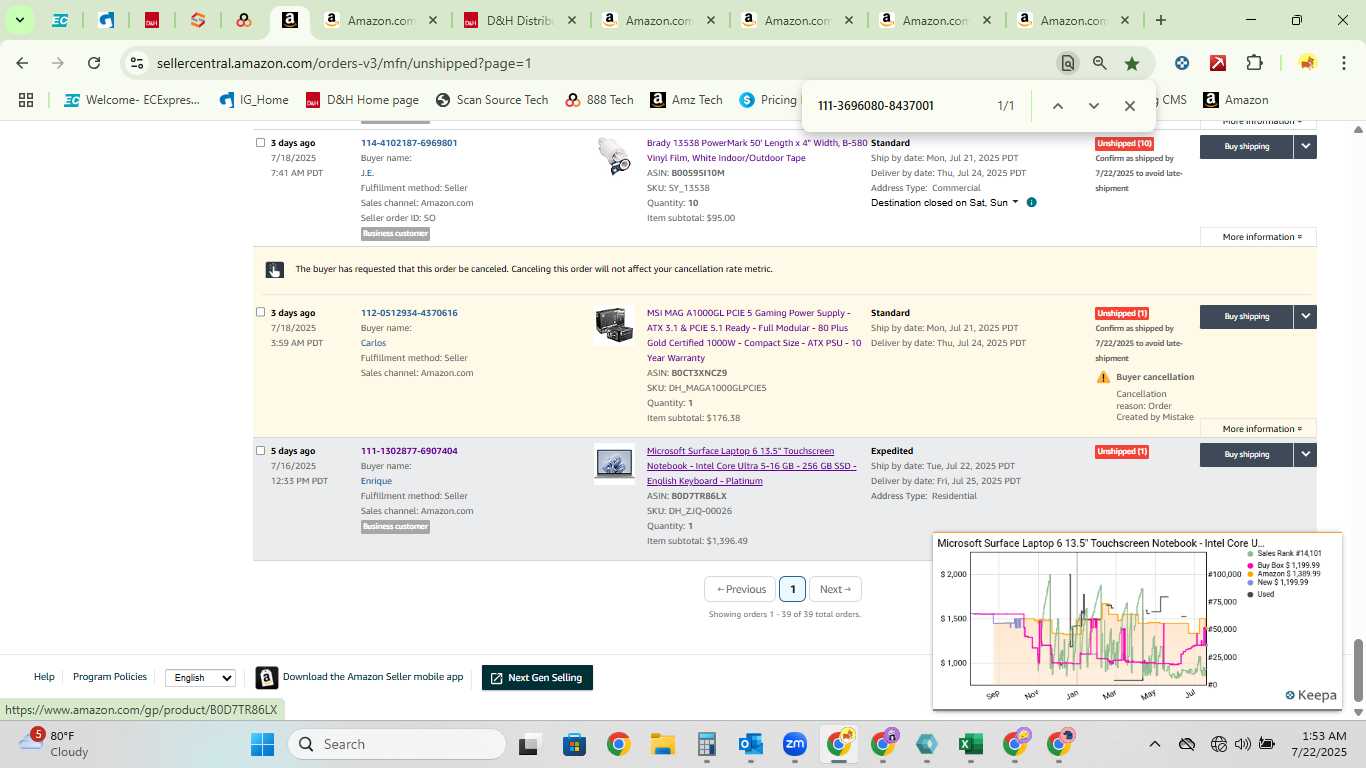Image resolution: width=1366 pixels, height=768 pixels.
Task: Switch to the pinned 888 tab
Action: pyautogui.click(x=243, y=20)
